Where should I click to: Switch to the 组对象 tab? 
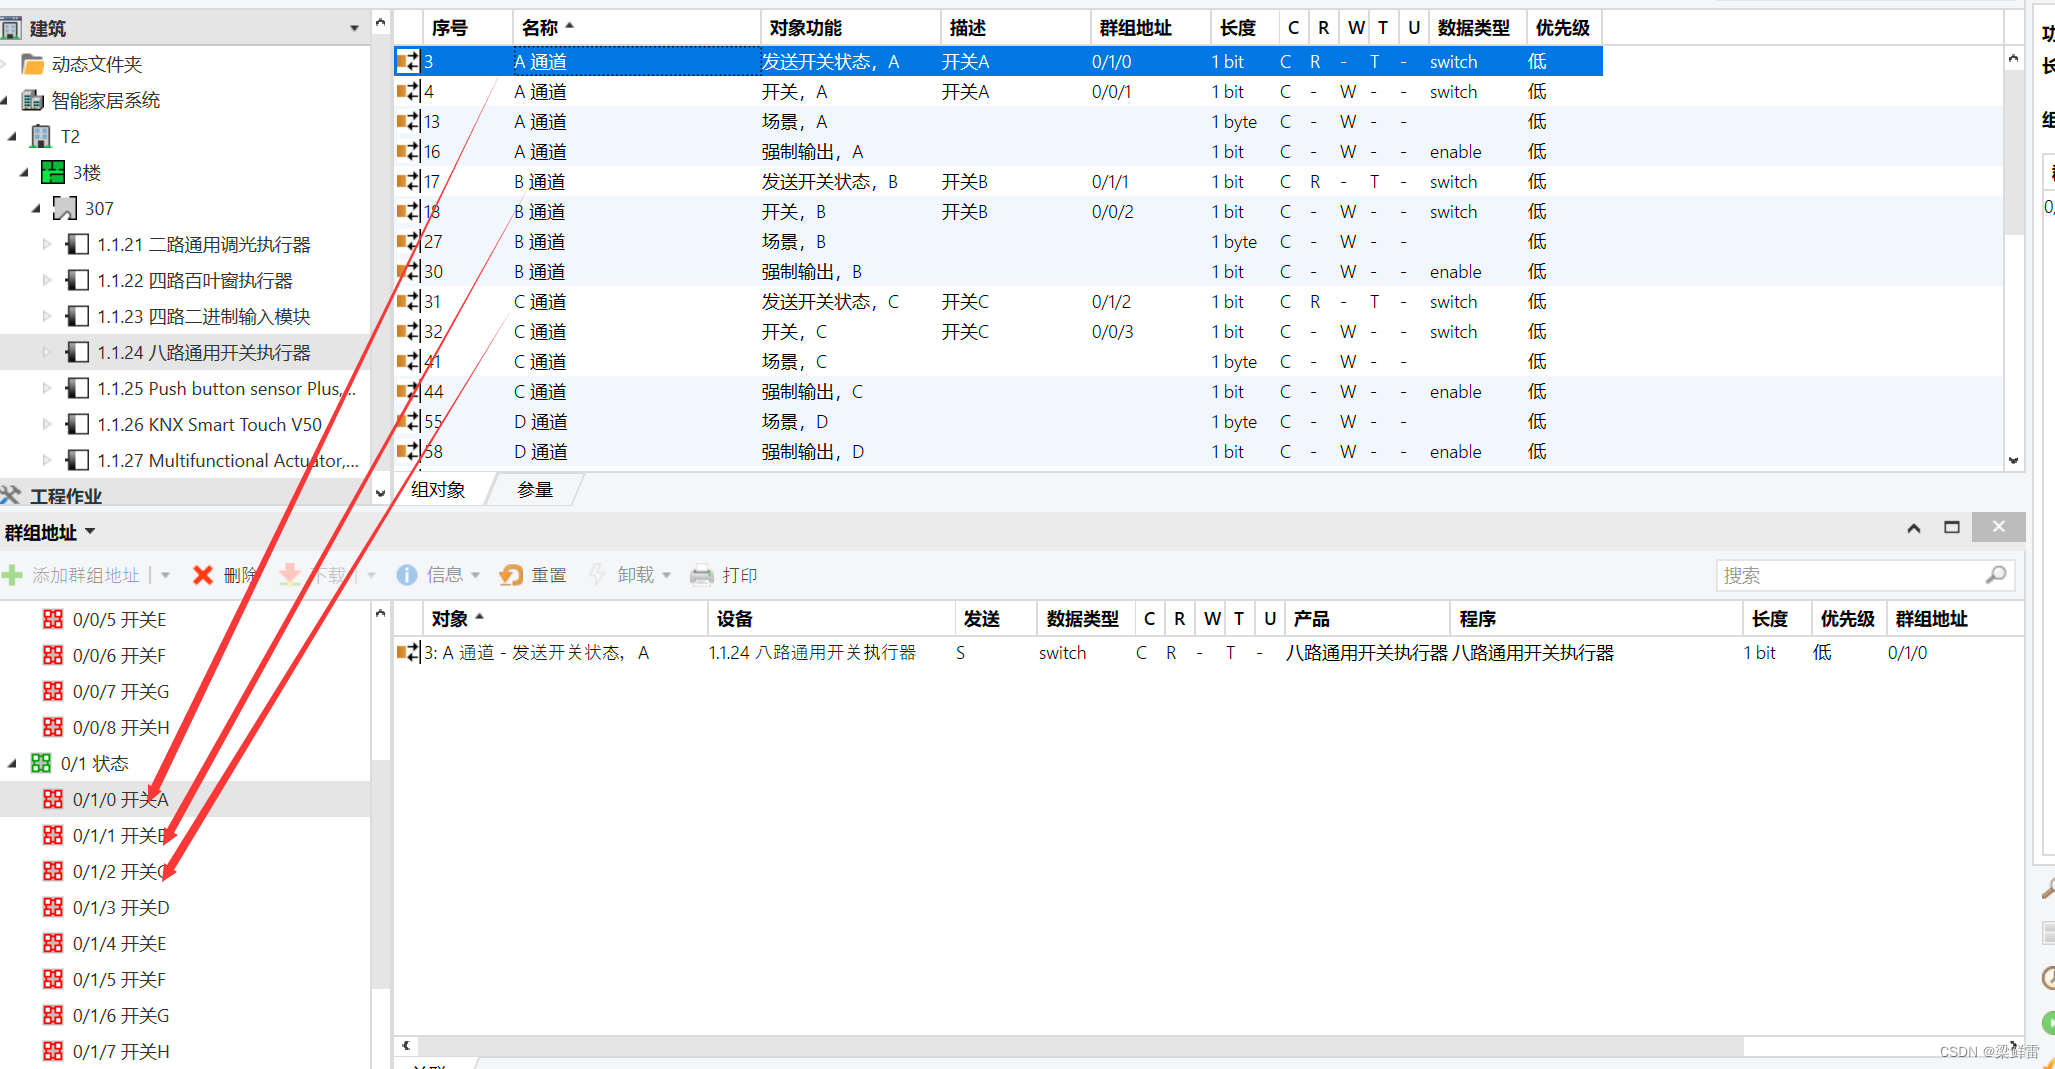tap(438, 490)
